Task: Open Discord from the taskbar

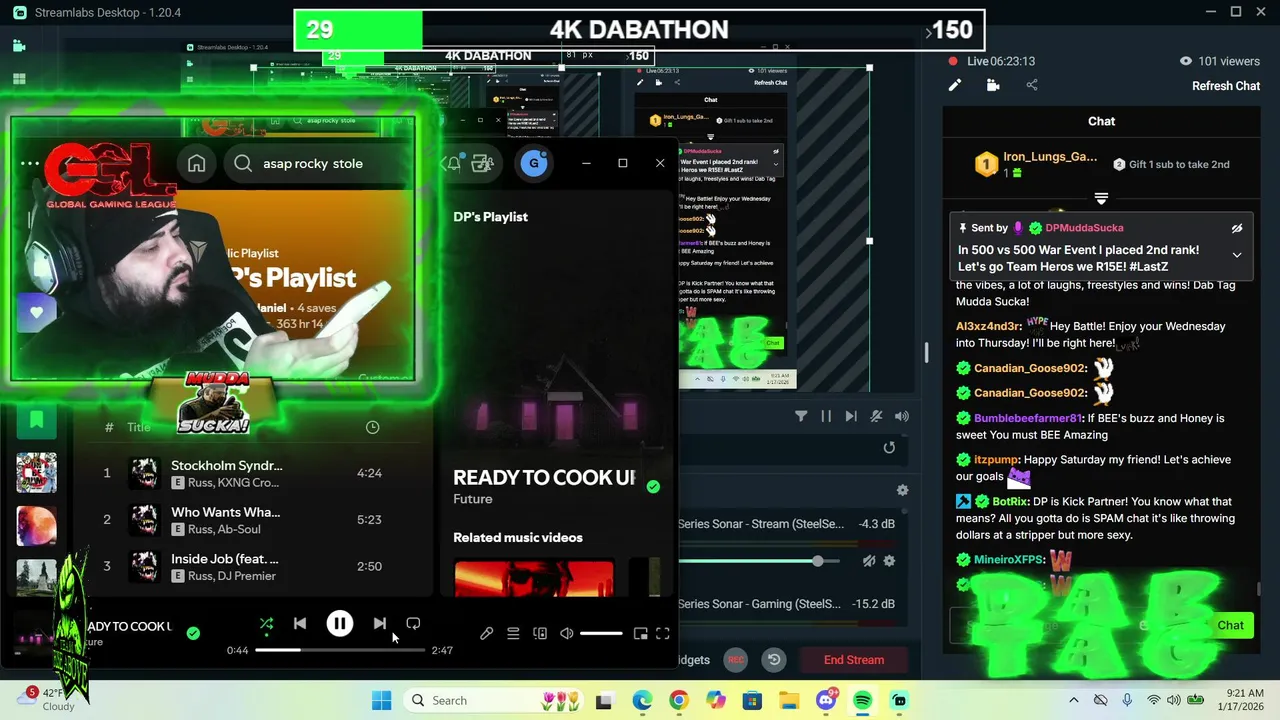Action: pos(826,700)
